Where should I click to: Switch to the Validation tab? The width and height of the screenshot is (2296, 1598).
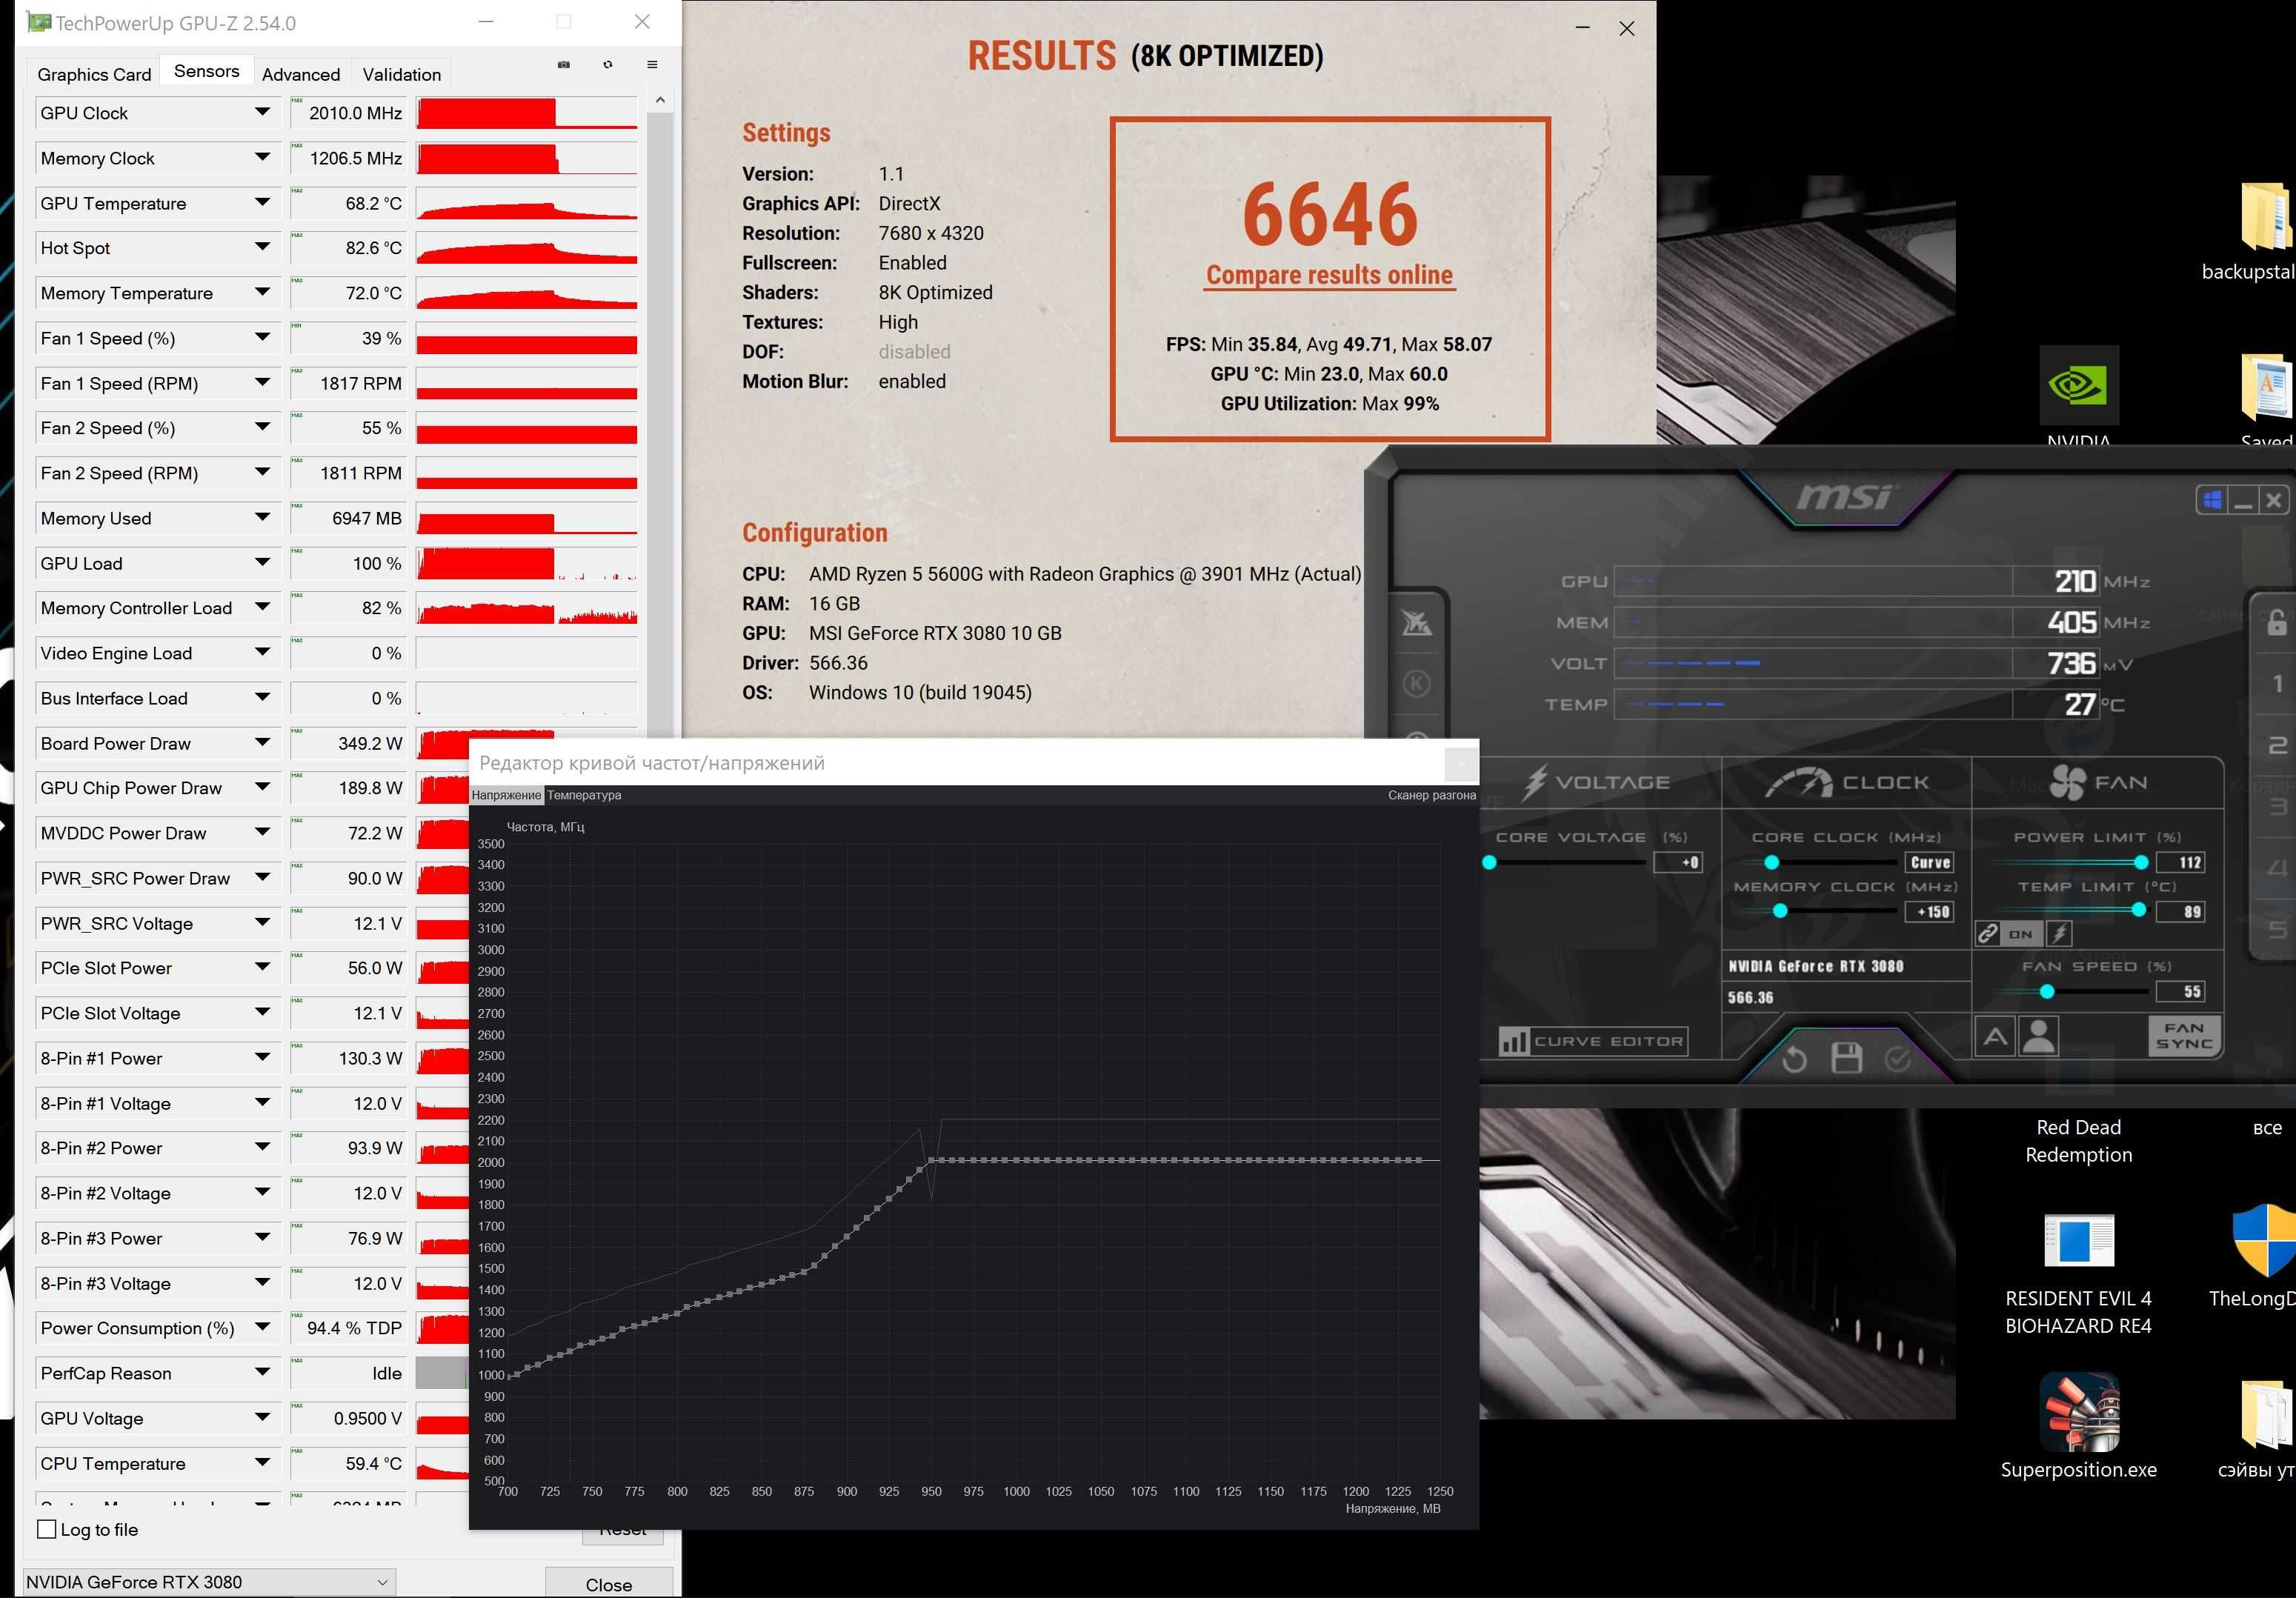coord(401,74)
